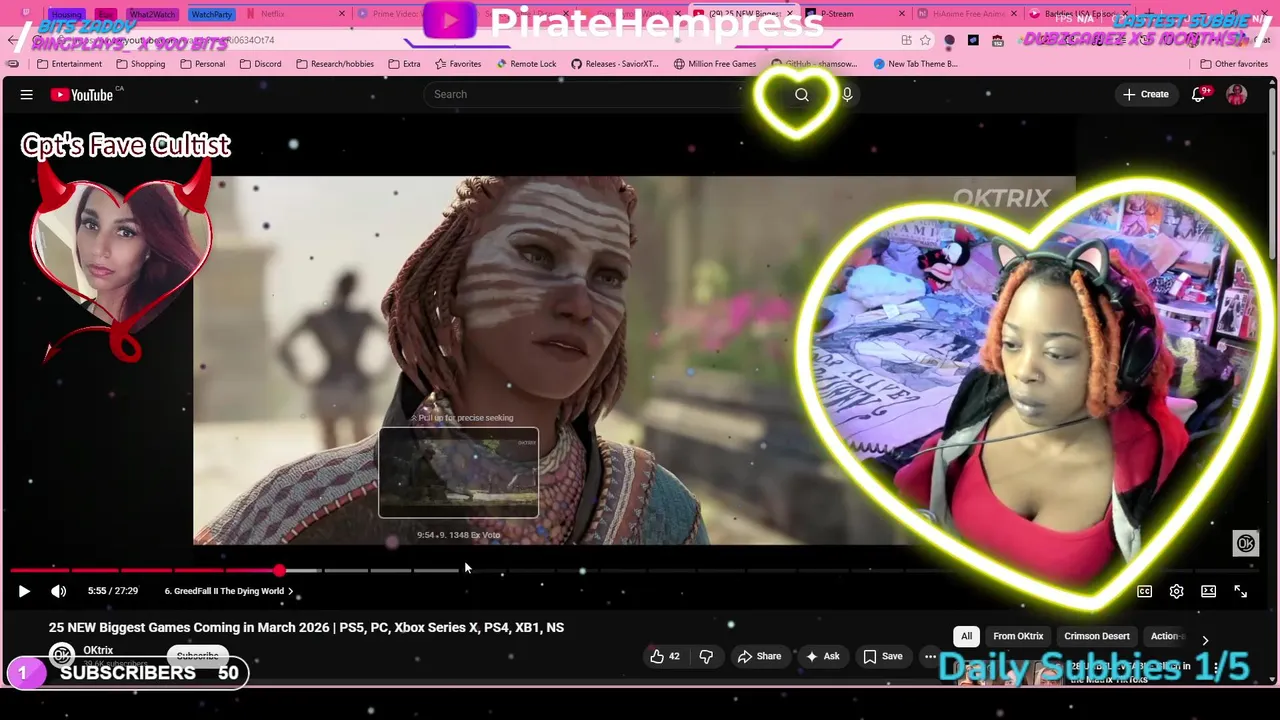The width and height of the screenshot is (1280, 720).
Task: Play the paused video
Action: tap(24, 591)
